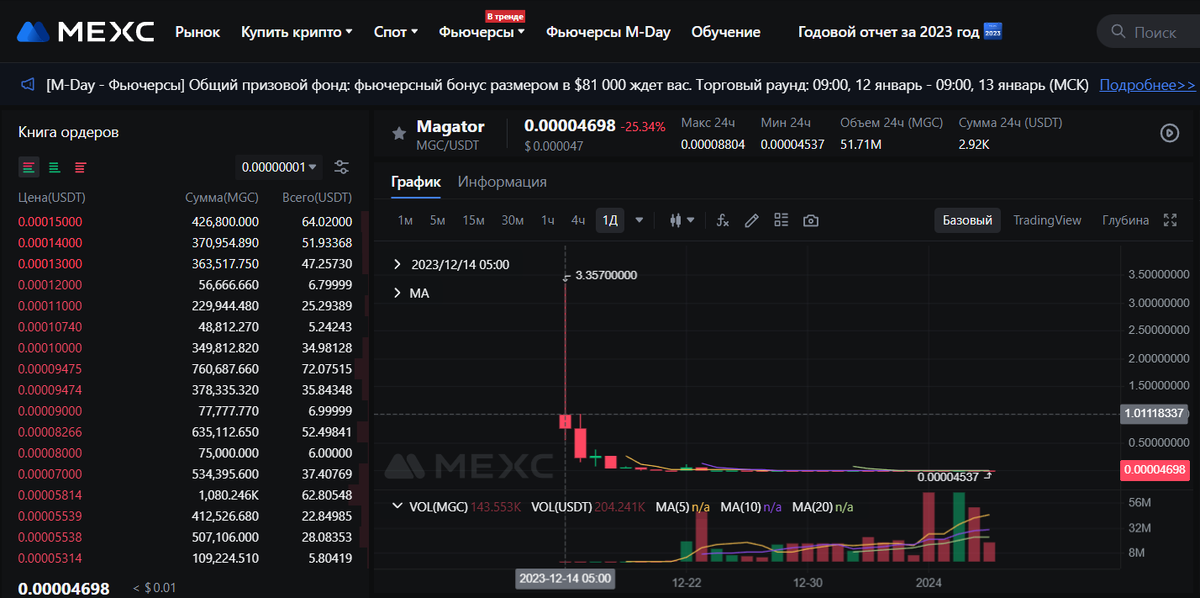The height and width of the screenshot is (598, 1200).
Task: Select the 5м timeframe
Action: coord(438,220)
